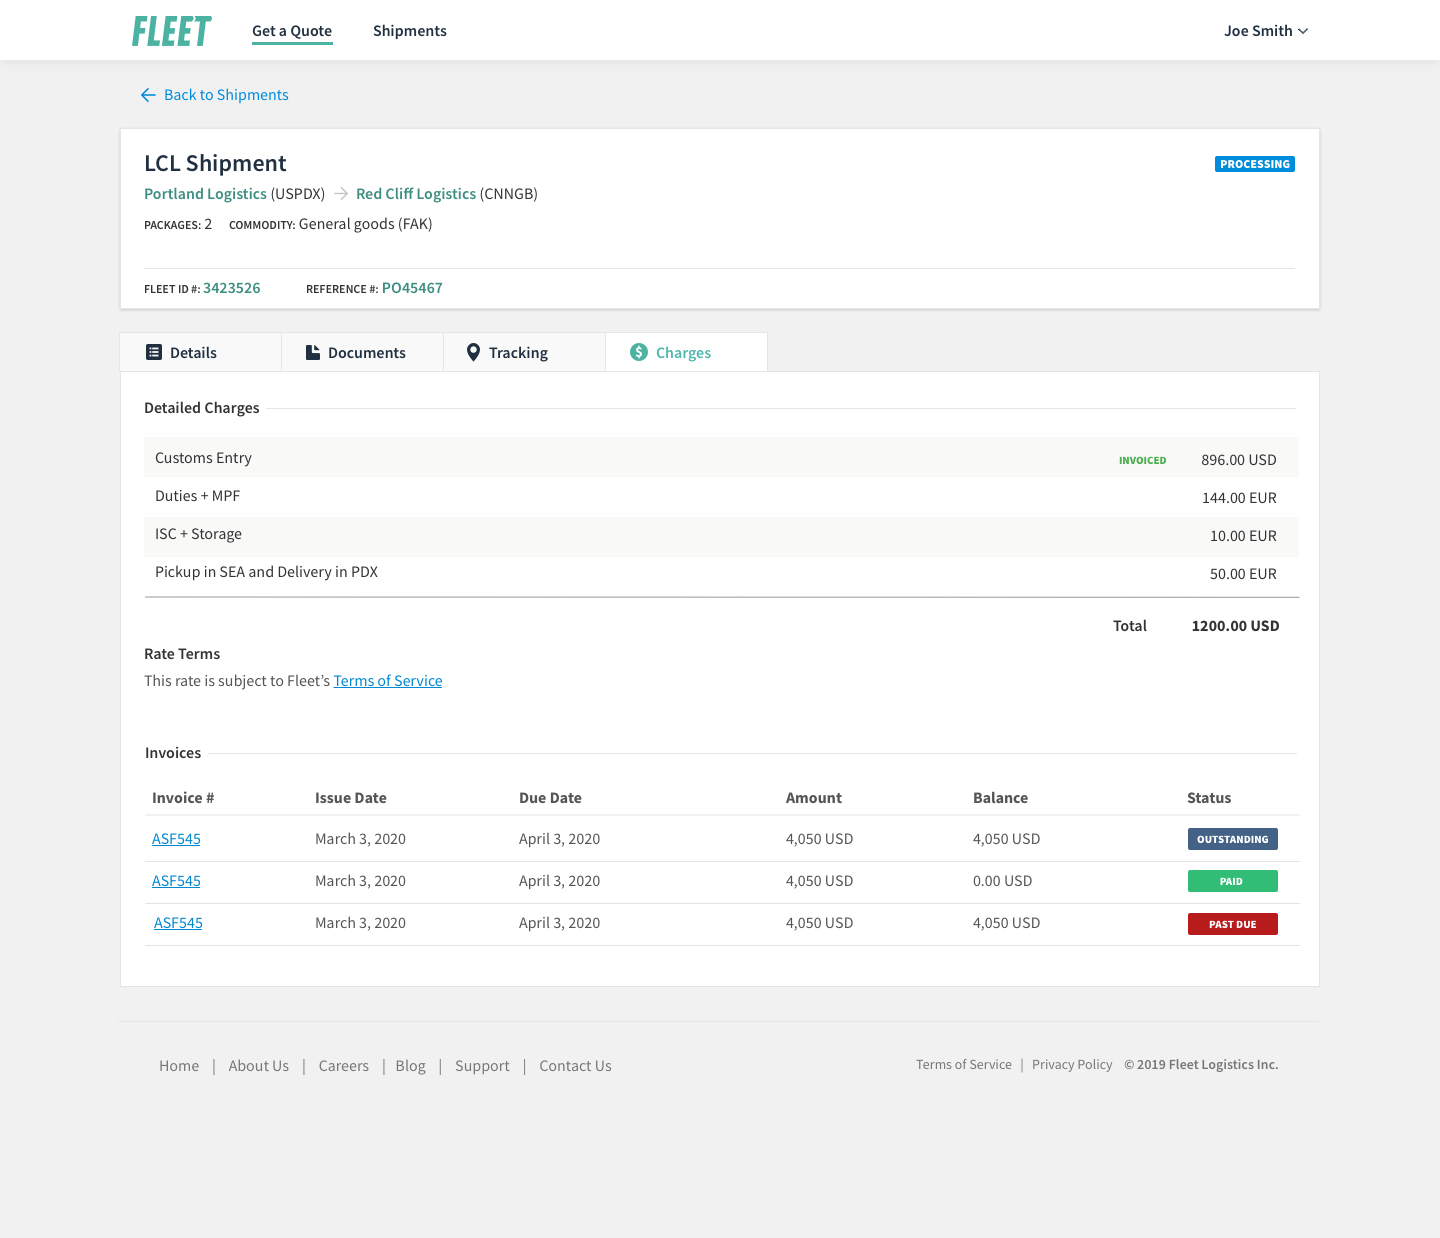This screenshot has width=1440, height=1238.
Task: Click the Charges dollar icon
Action: coord(639,352)
